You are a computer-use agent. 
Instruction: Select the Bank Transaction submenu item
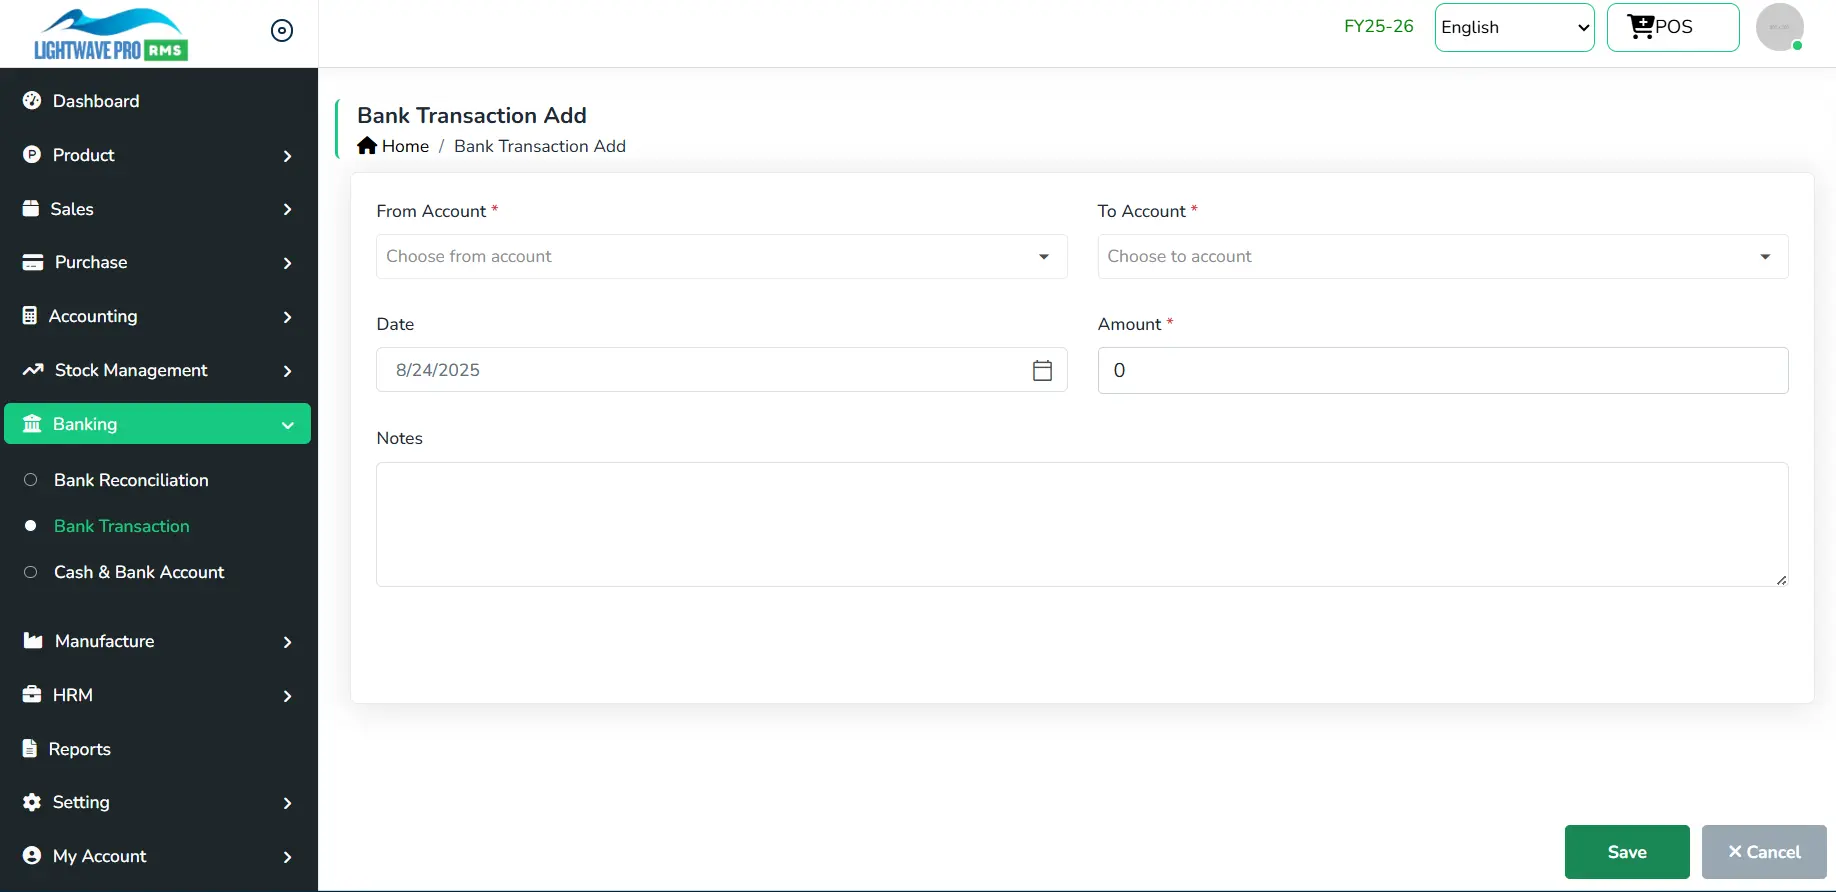point(121,526)
